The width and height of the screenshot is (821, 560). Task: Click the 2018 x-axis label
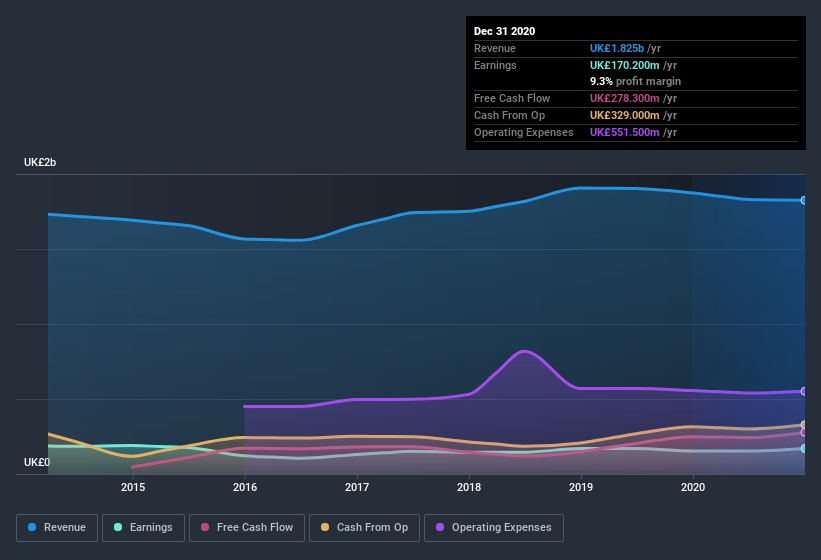click(469, 487)
